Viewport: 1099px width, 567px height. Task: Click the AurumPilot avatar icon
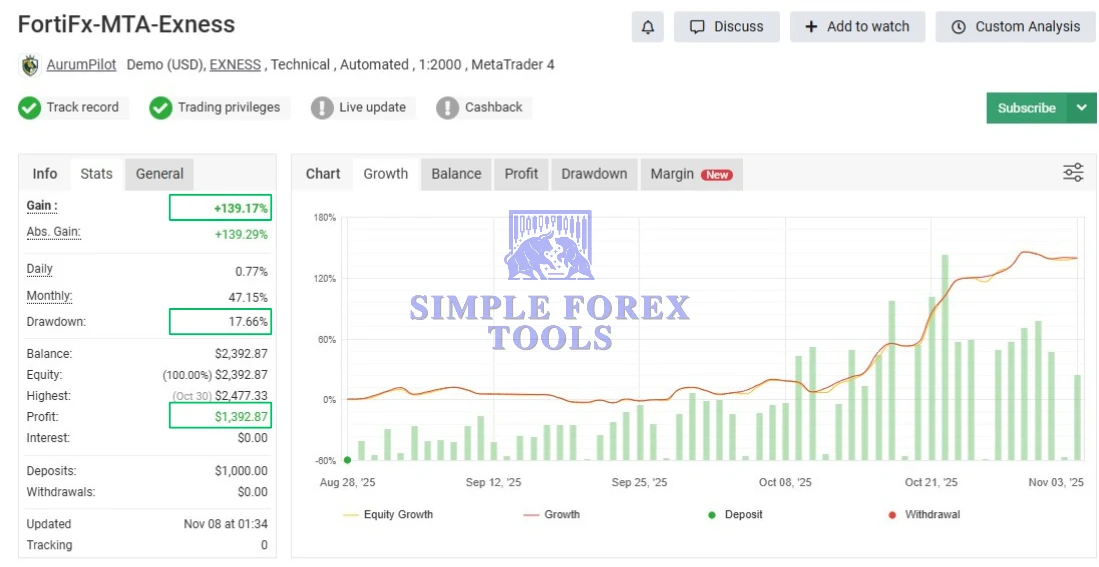click(30, 66)
